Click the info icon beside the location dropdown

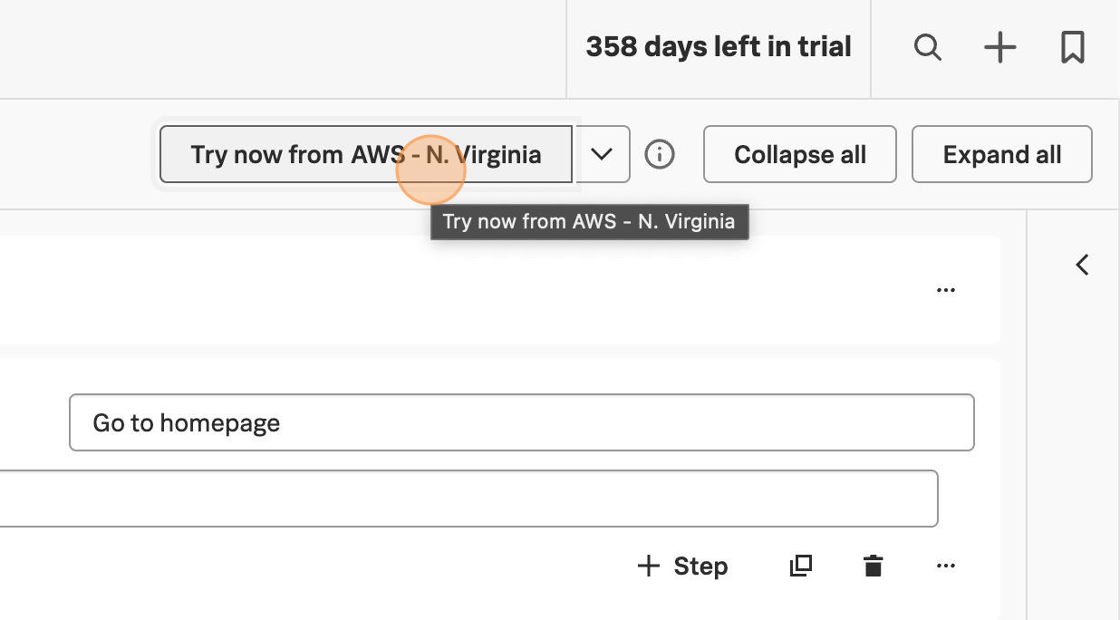(659, 154)
